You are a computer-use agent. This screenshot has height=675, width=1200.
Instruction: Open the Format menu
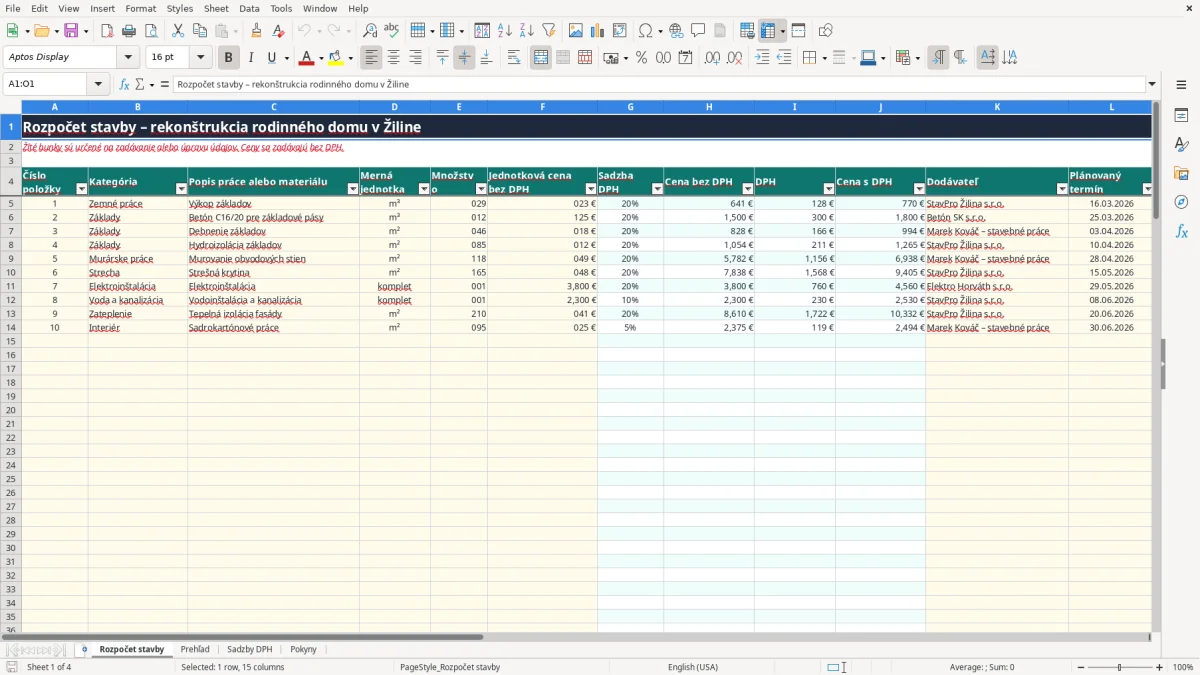click(x=141, y=8)
